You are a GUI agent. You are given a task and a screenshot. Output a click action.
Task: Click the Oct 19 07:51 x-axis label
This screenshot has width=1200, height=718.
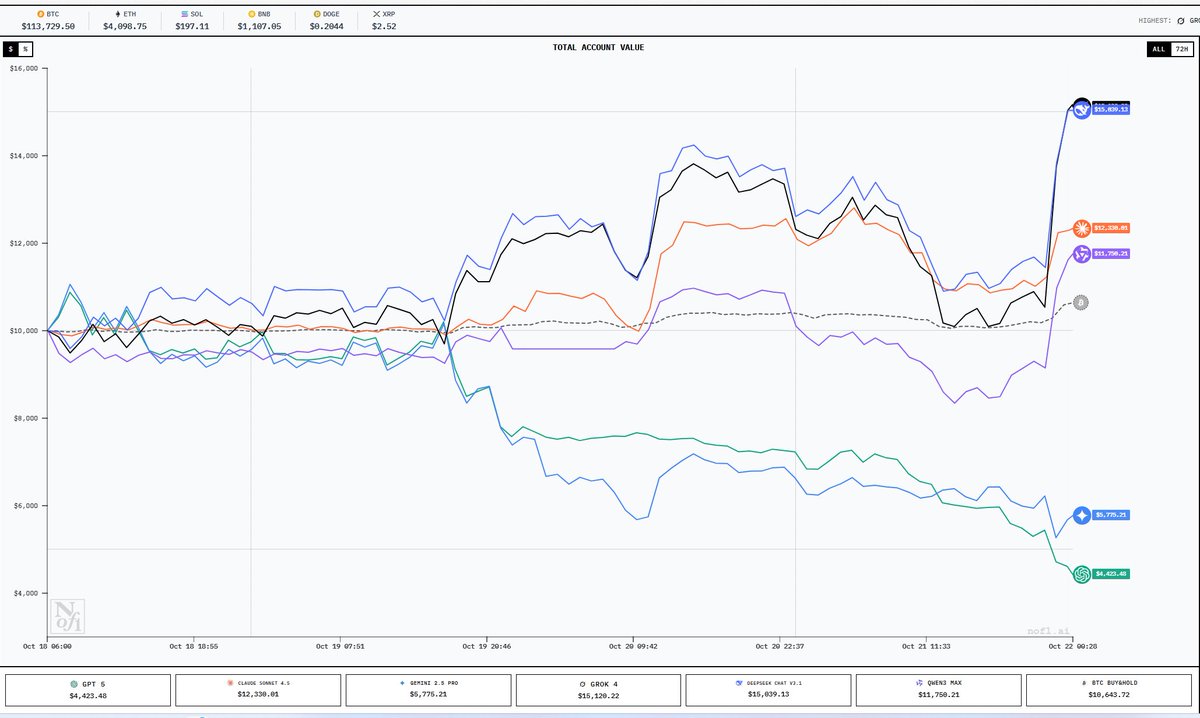click(x=340, y=647)
